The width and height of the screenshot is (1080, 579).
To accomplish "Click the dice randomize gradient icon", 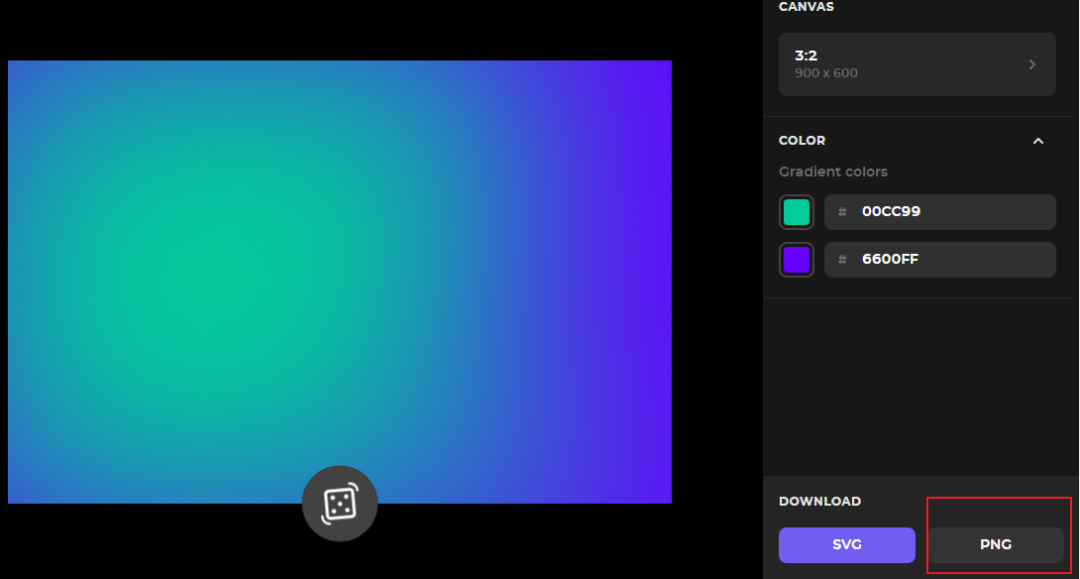I will (340, 504).
